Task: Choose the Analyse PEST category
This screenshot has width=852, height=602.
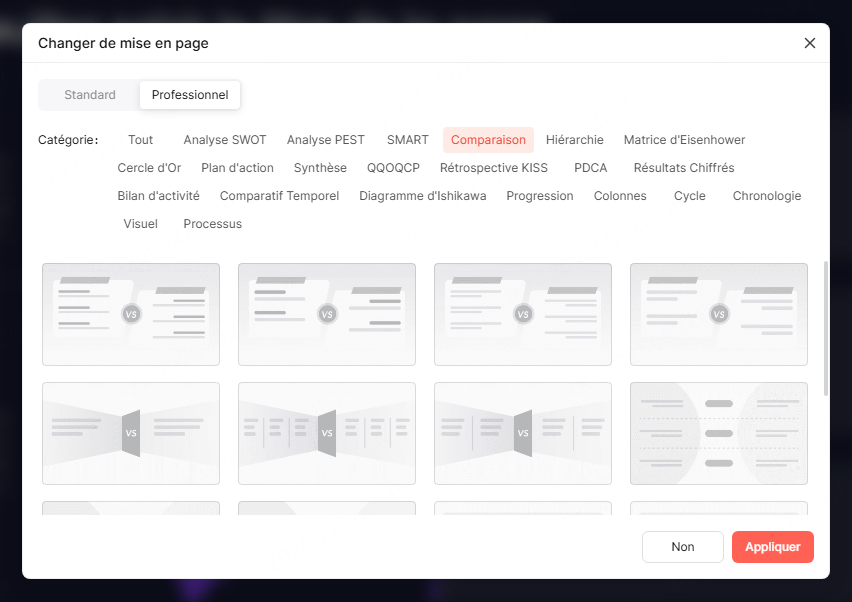Action: pos(325,140)
